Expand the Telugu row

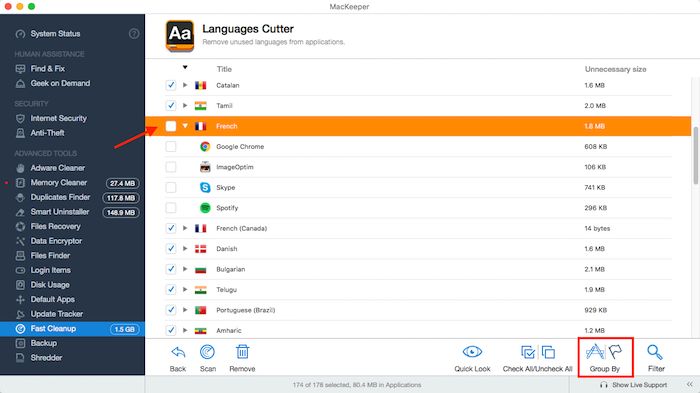coord(185,289)
